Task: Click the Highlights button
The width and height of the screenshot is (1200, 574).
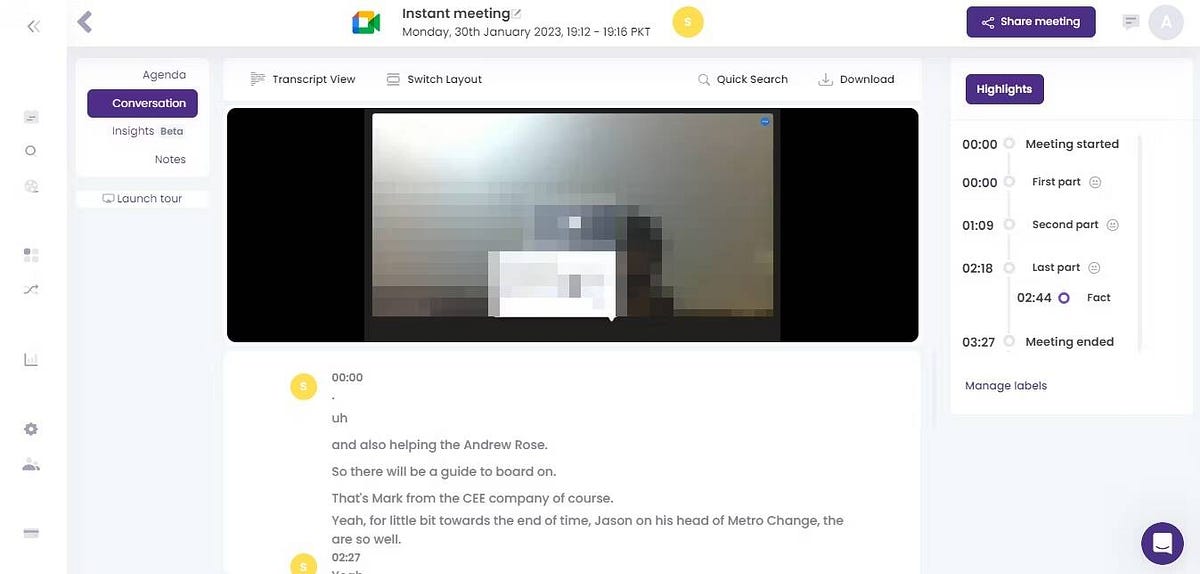Action: [1004, 89]
